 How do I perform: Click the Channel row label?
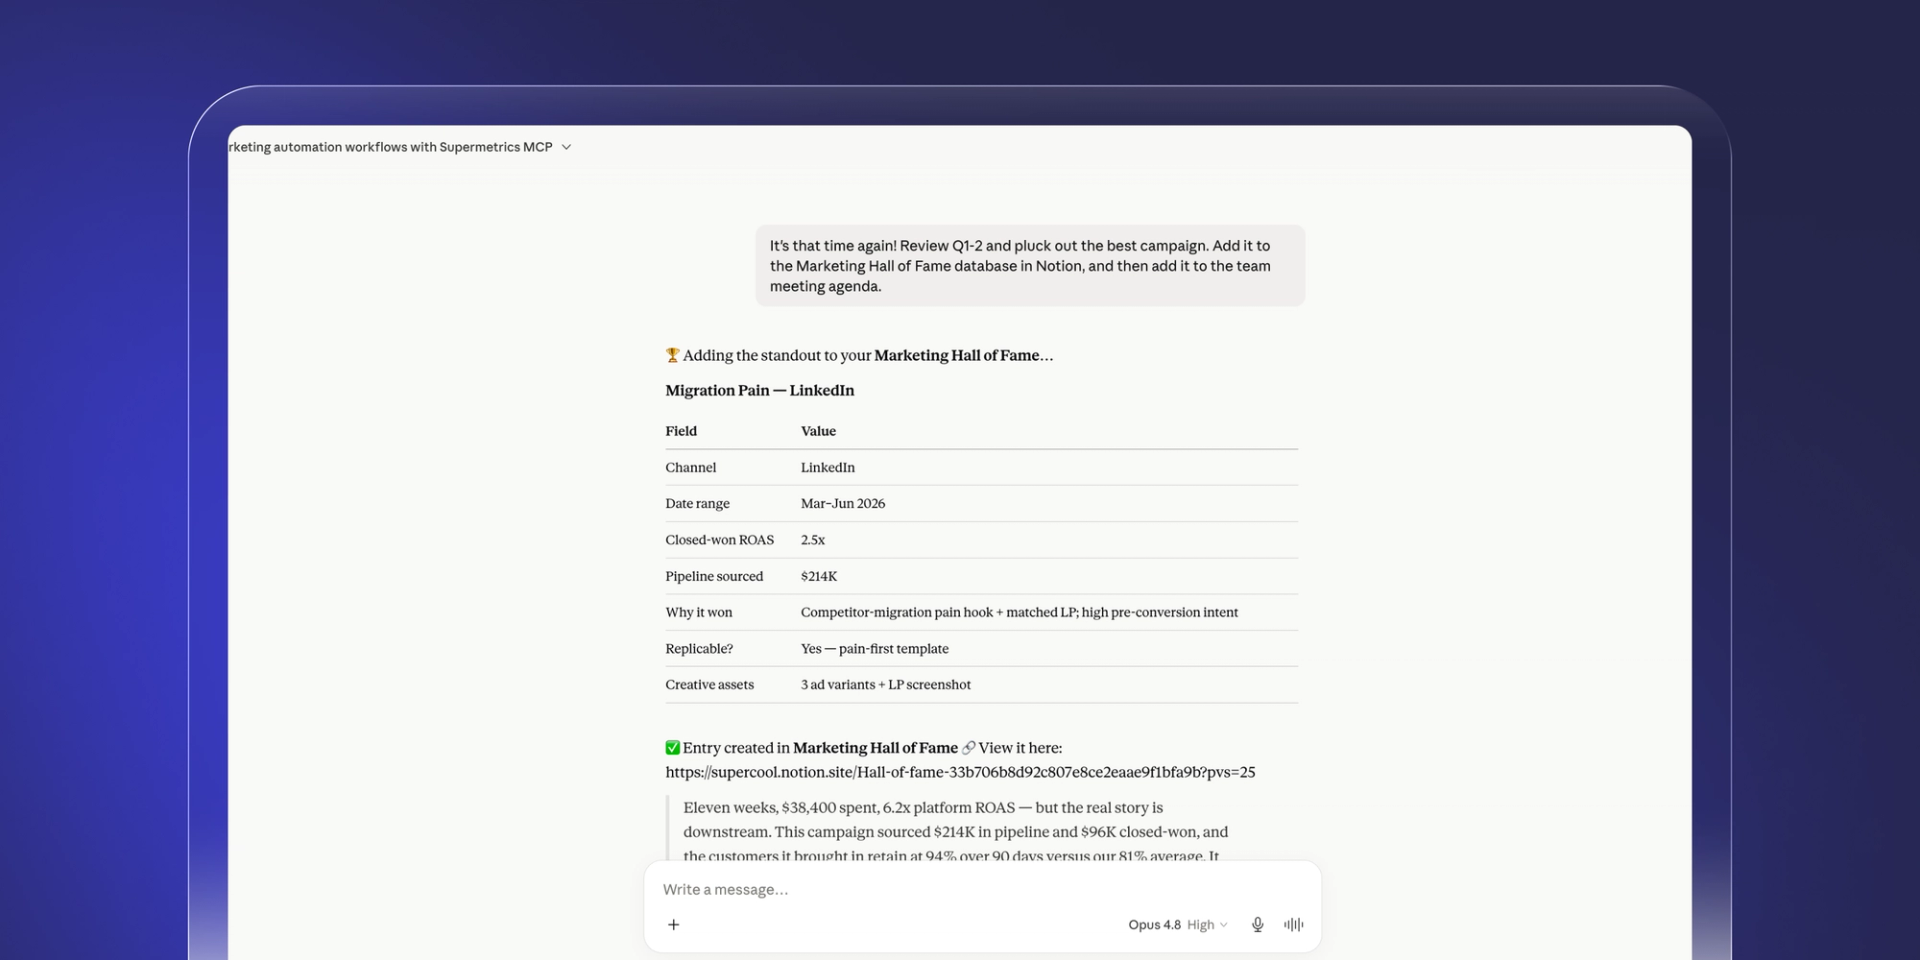coord(691,468)
